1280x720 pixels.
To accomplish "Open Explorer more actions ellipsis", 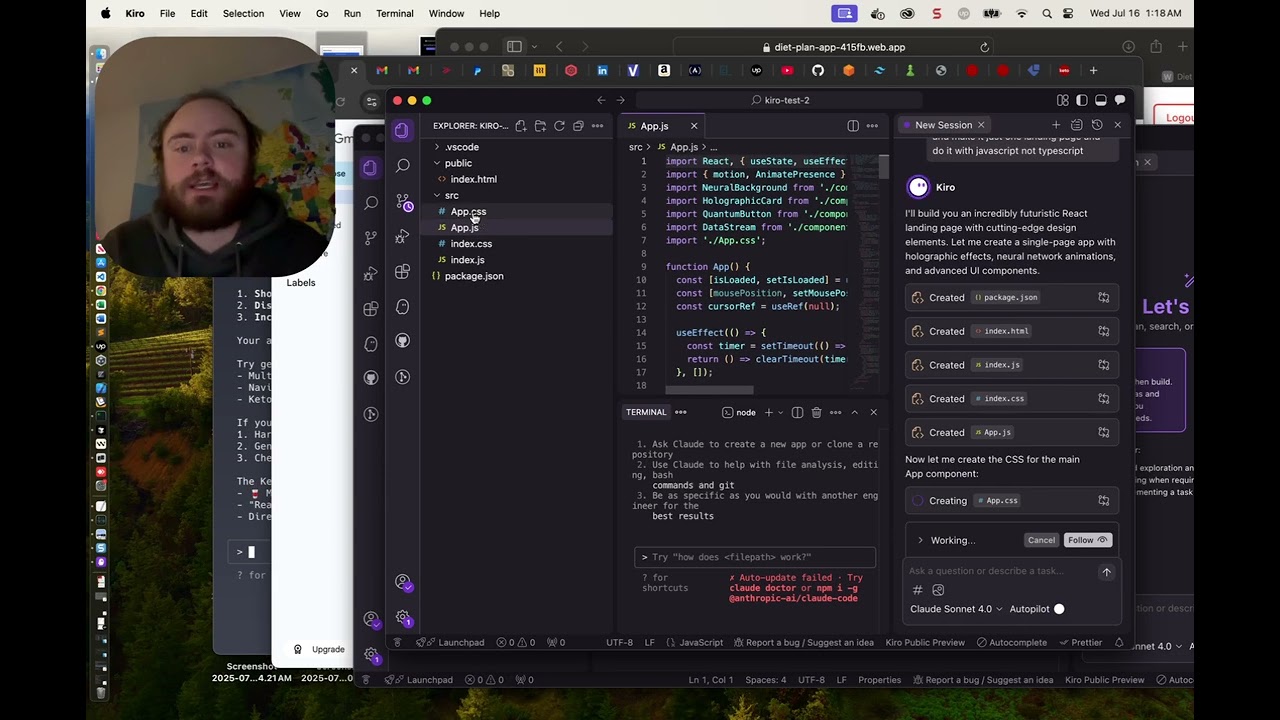I will 597,126.
